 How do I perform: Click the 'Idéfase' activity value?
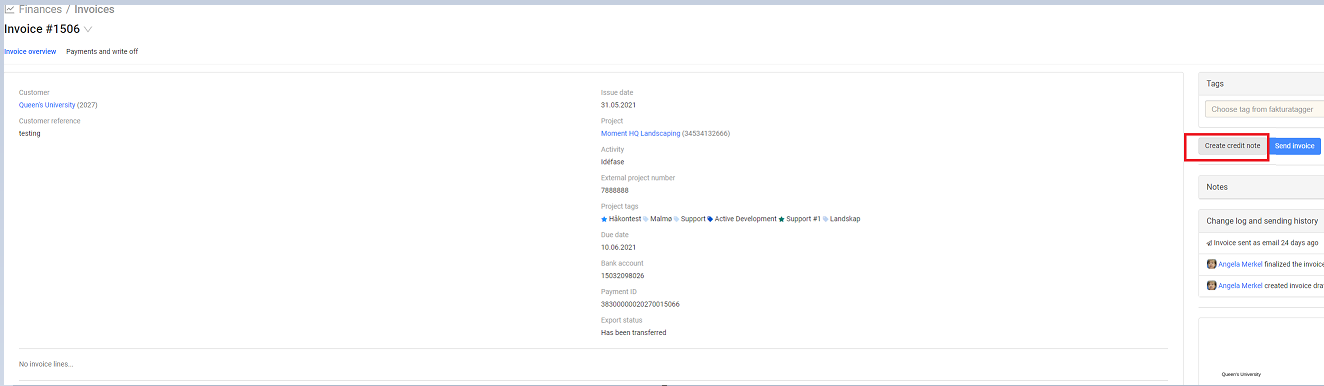pyautogui.click(x=612, y=162)
